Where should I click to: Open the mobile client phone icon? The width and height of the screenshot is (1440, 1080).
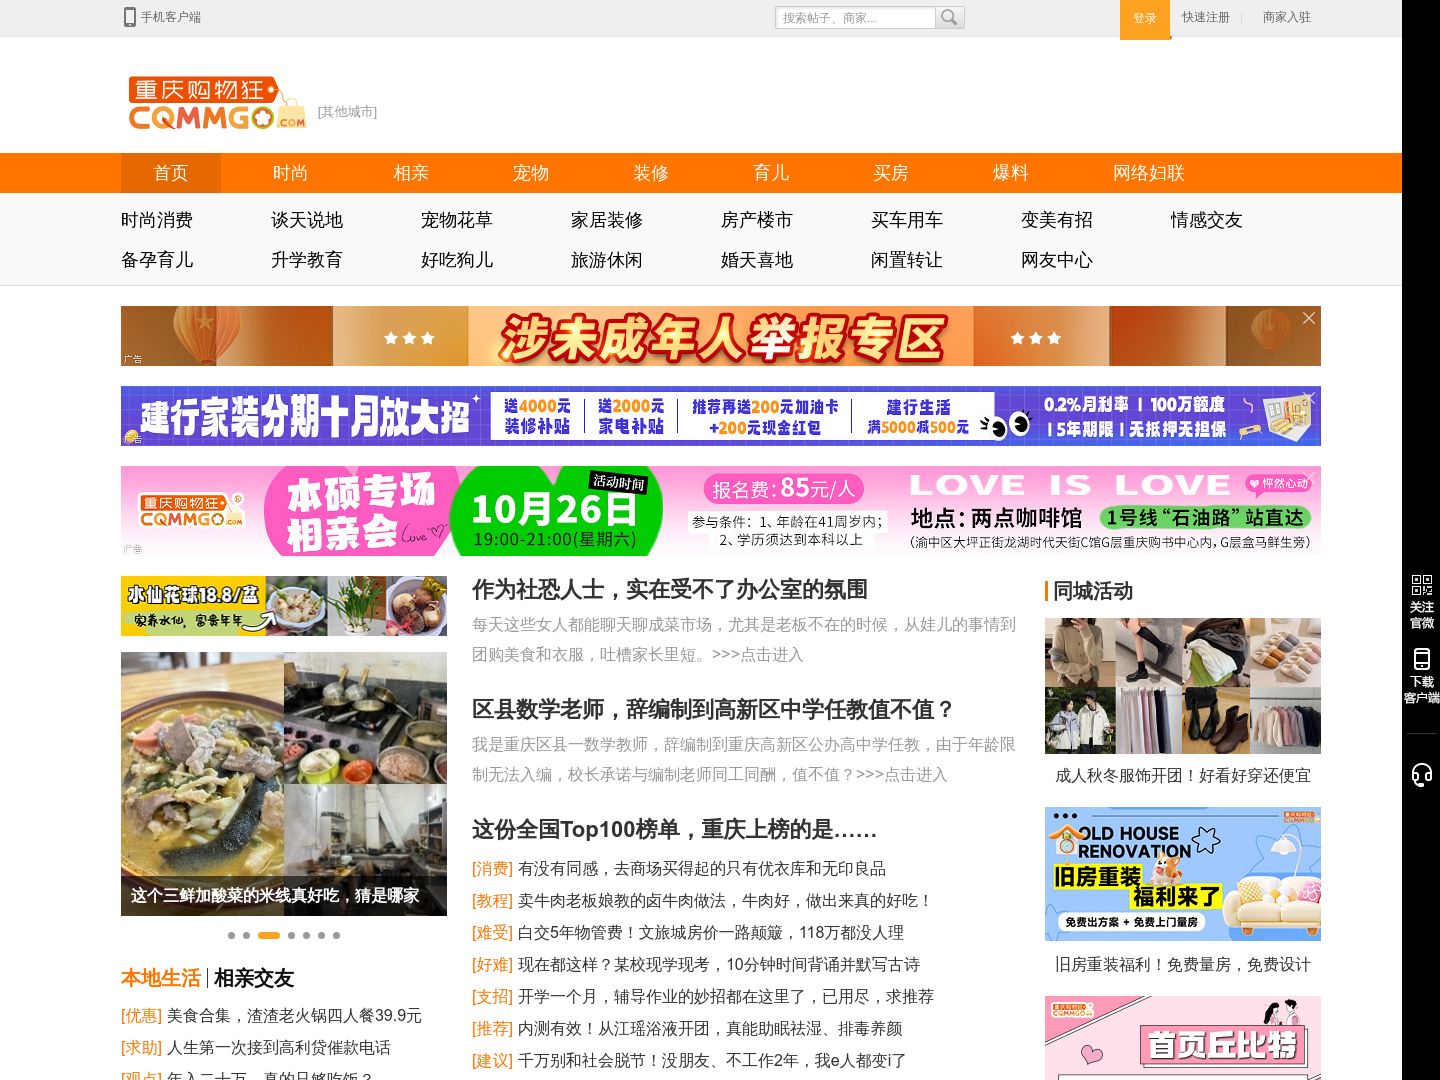pyautogui.click(x=130, y=17)
